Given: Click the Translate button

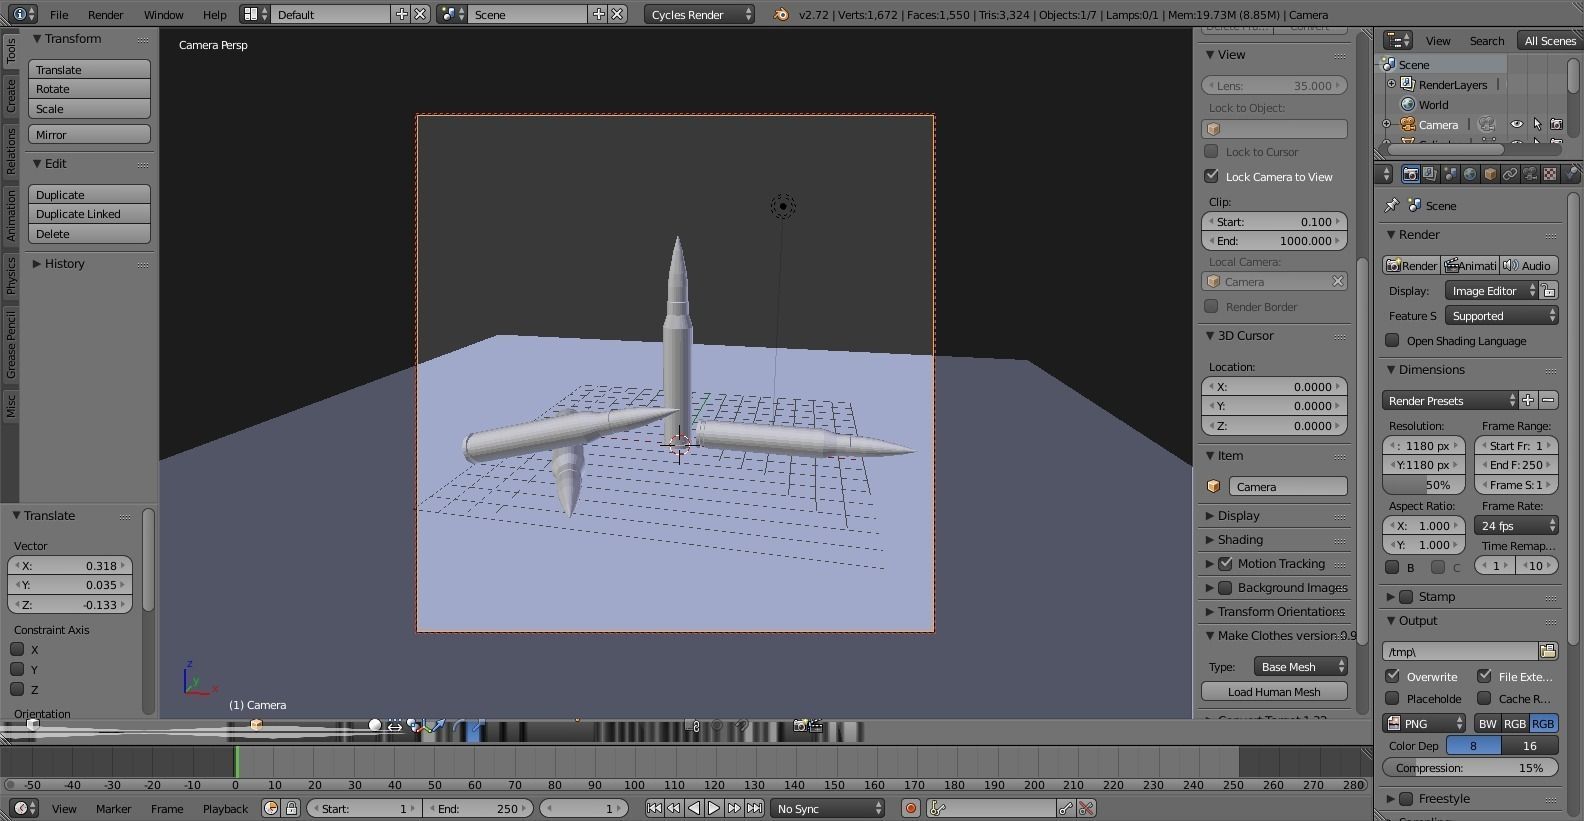Looking at the screenshot, I should point(89,69).
